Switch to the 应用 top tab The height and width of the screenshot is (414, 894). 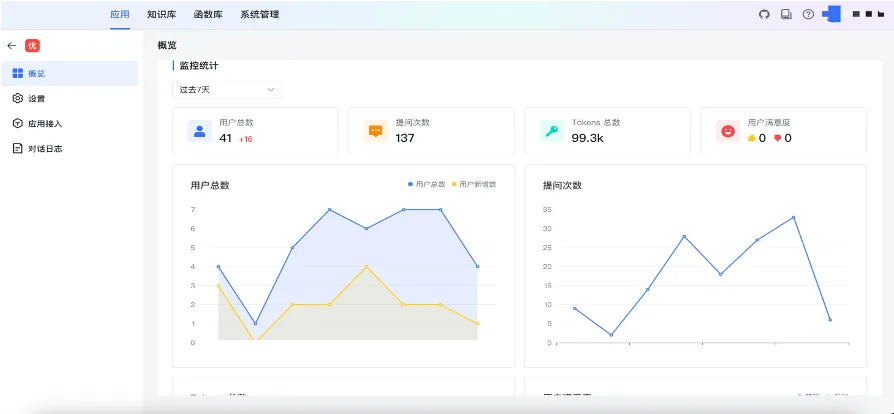[120, 15]
